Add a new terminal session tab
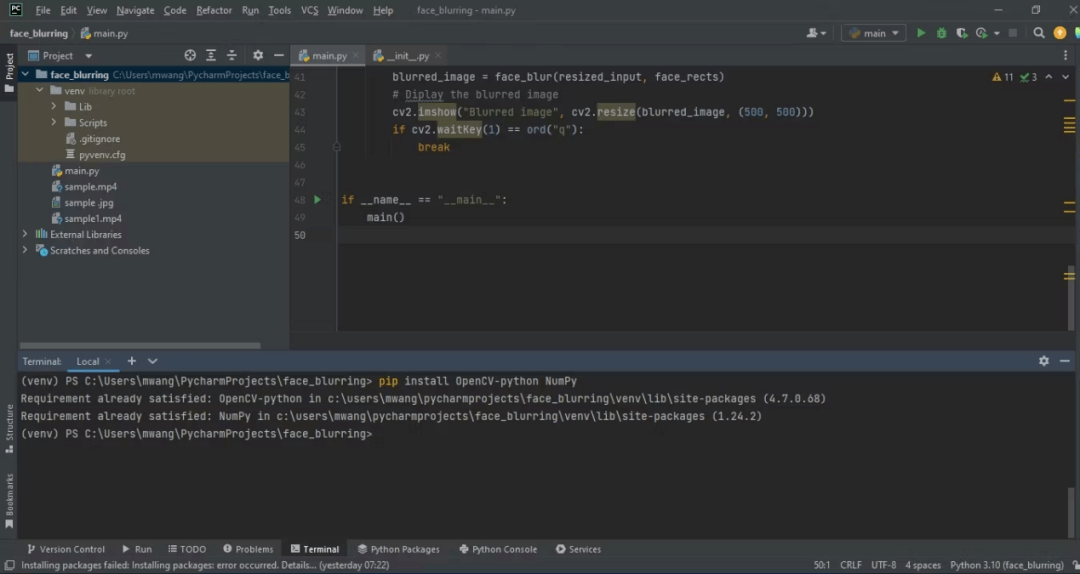1080x574 pixels. pos(132,361)
